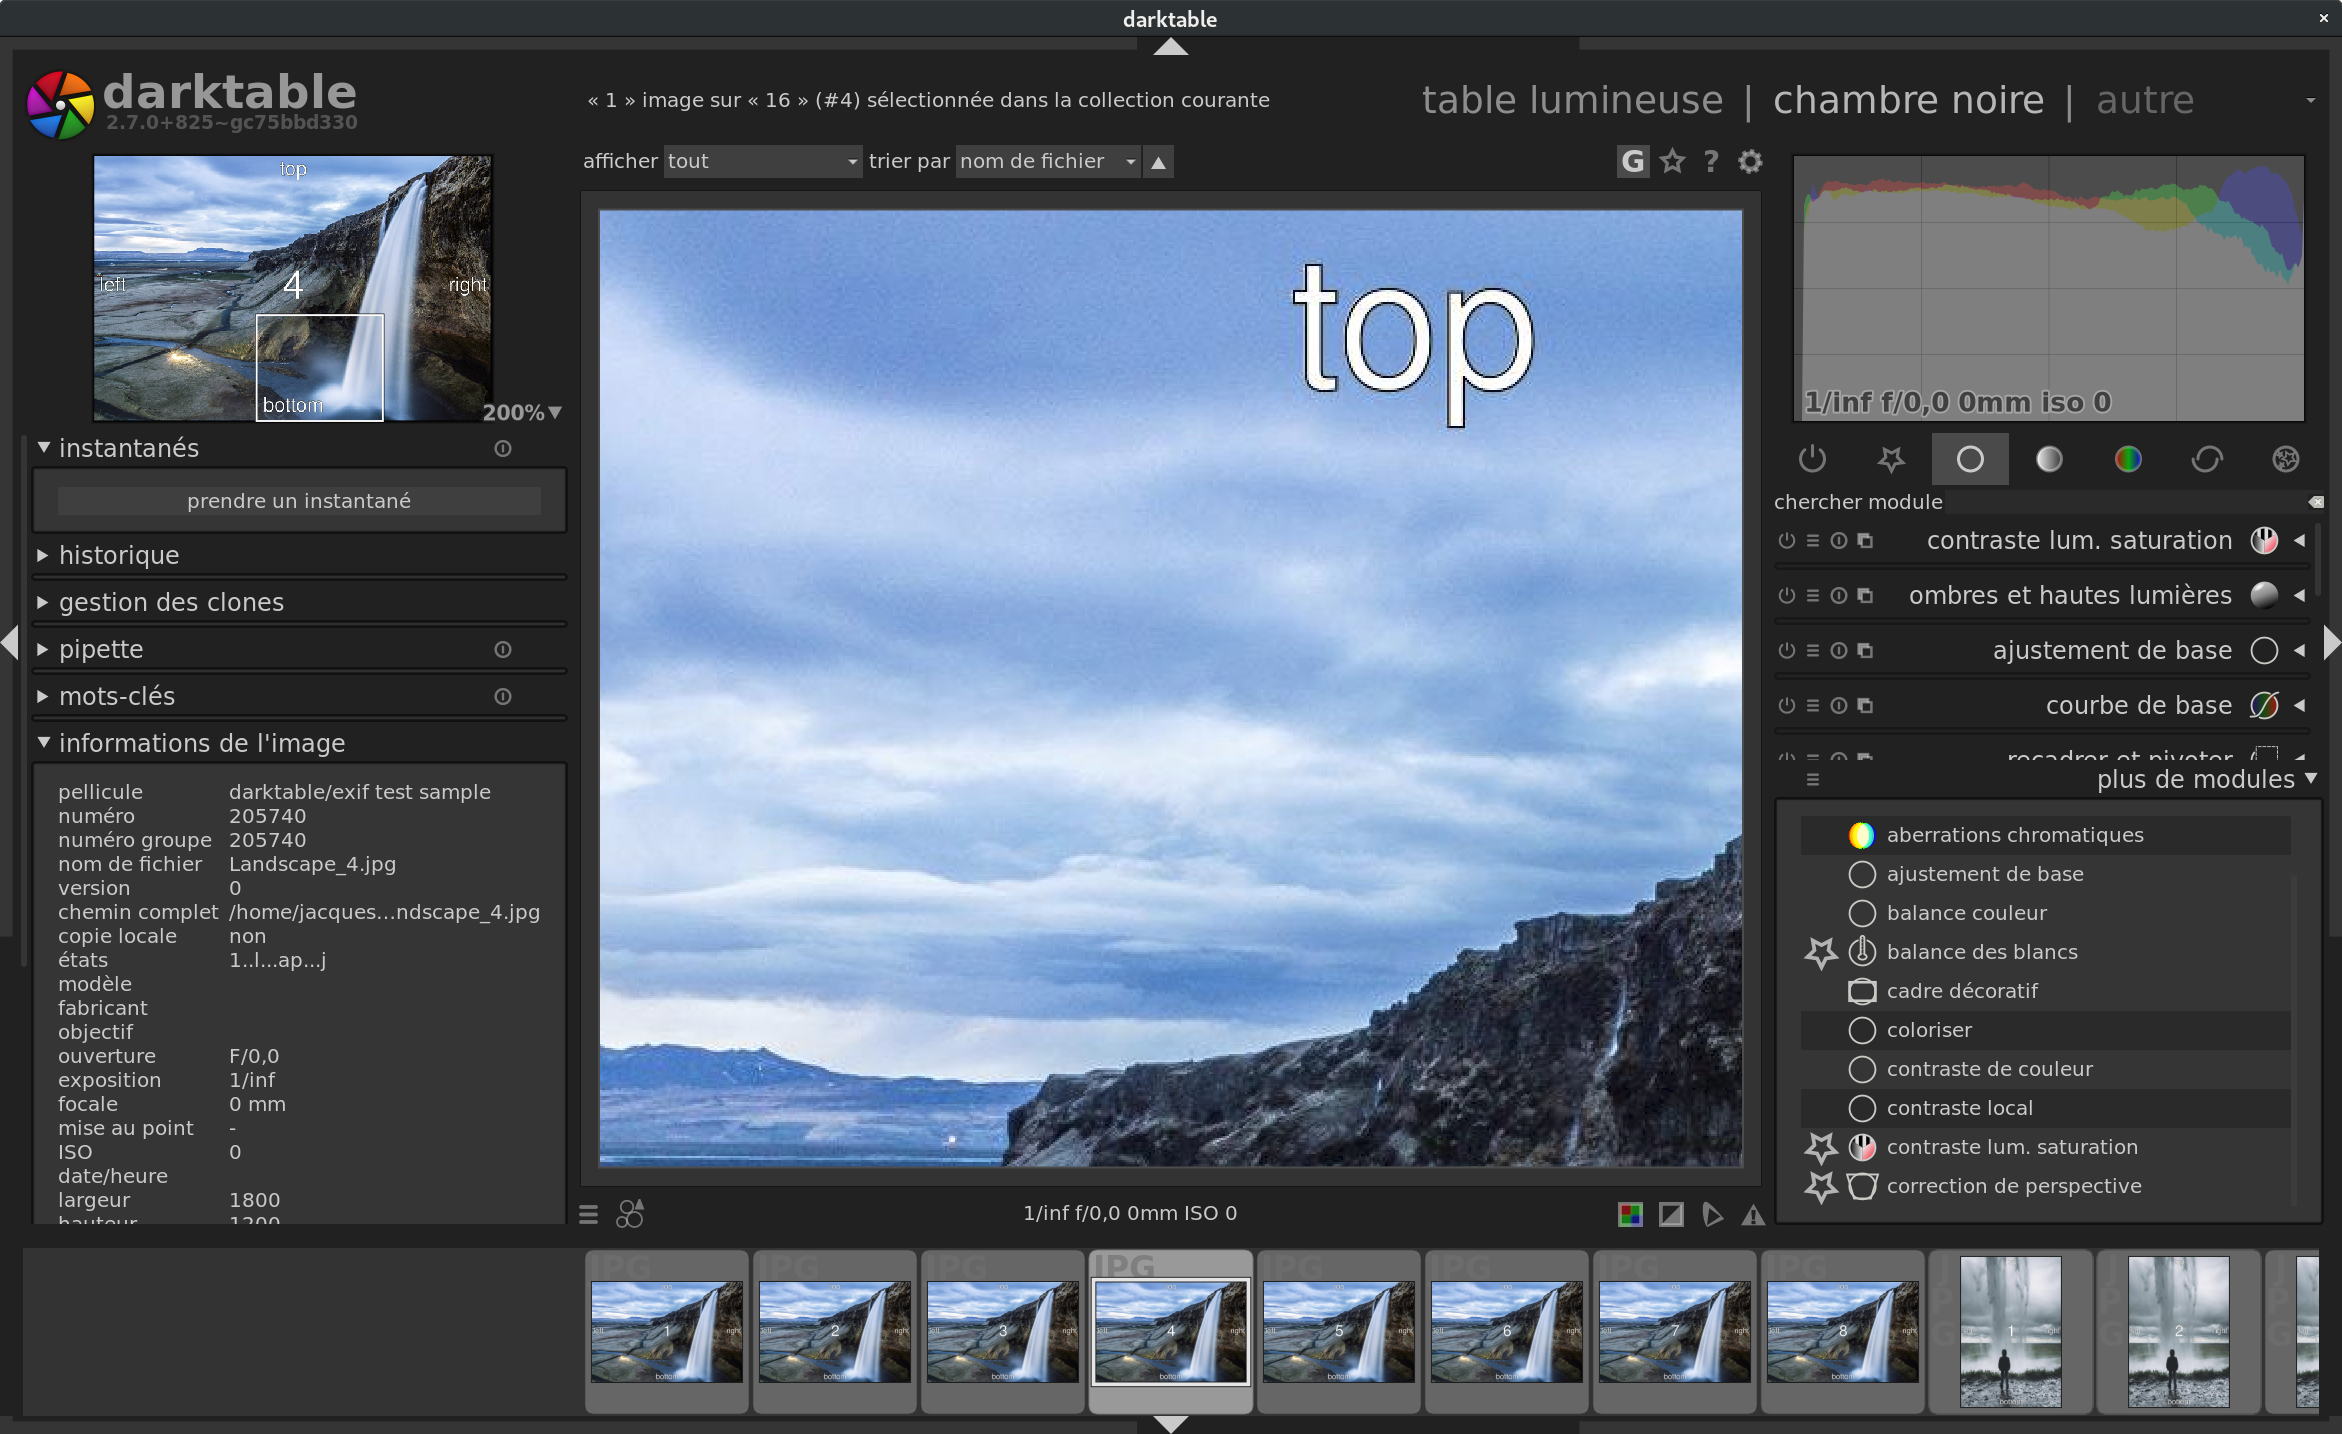Screen dimensions: 2342x1434
Task: Switch on courbe de base module
Action: (1787, 706)
